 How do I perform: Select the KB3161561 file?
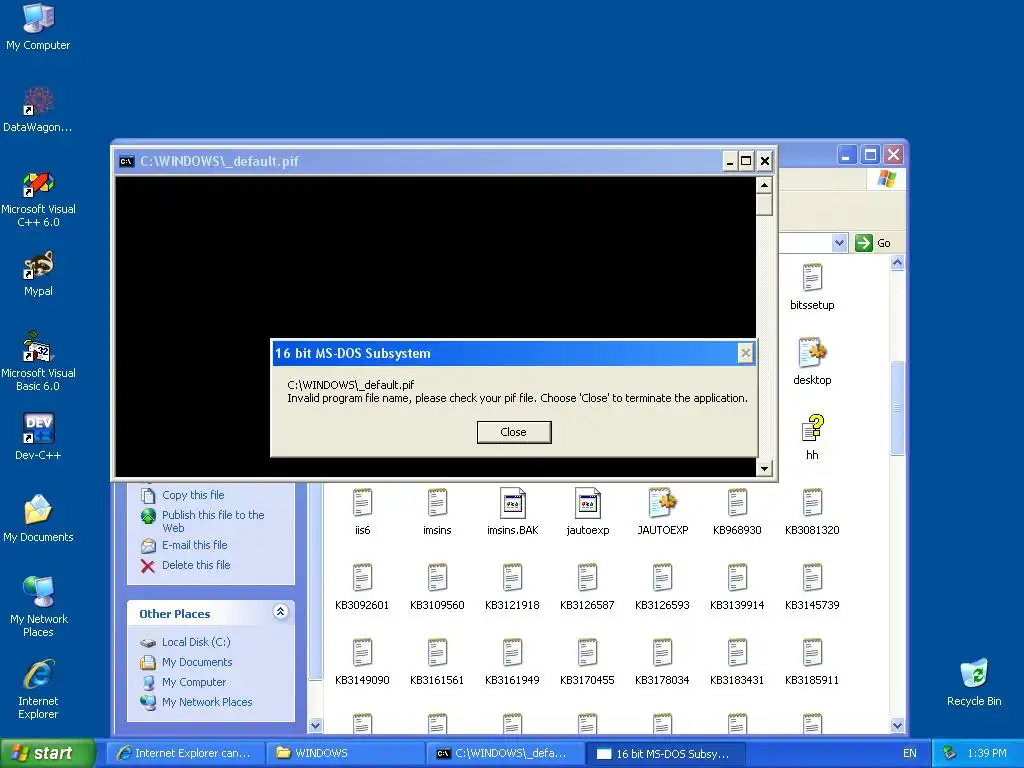pyautogui.click(x=437, y=662)
